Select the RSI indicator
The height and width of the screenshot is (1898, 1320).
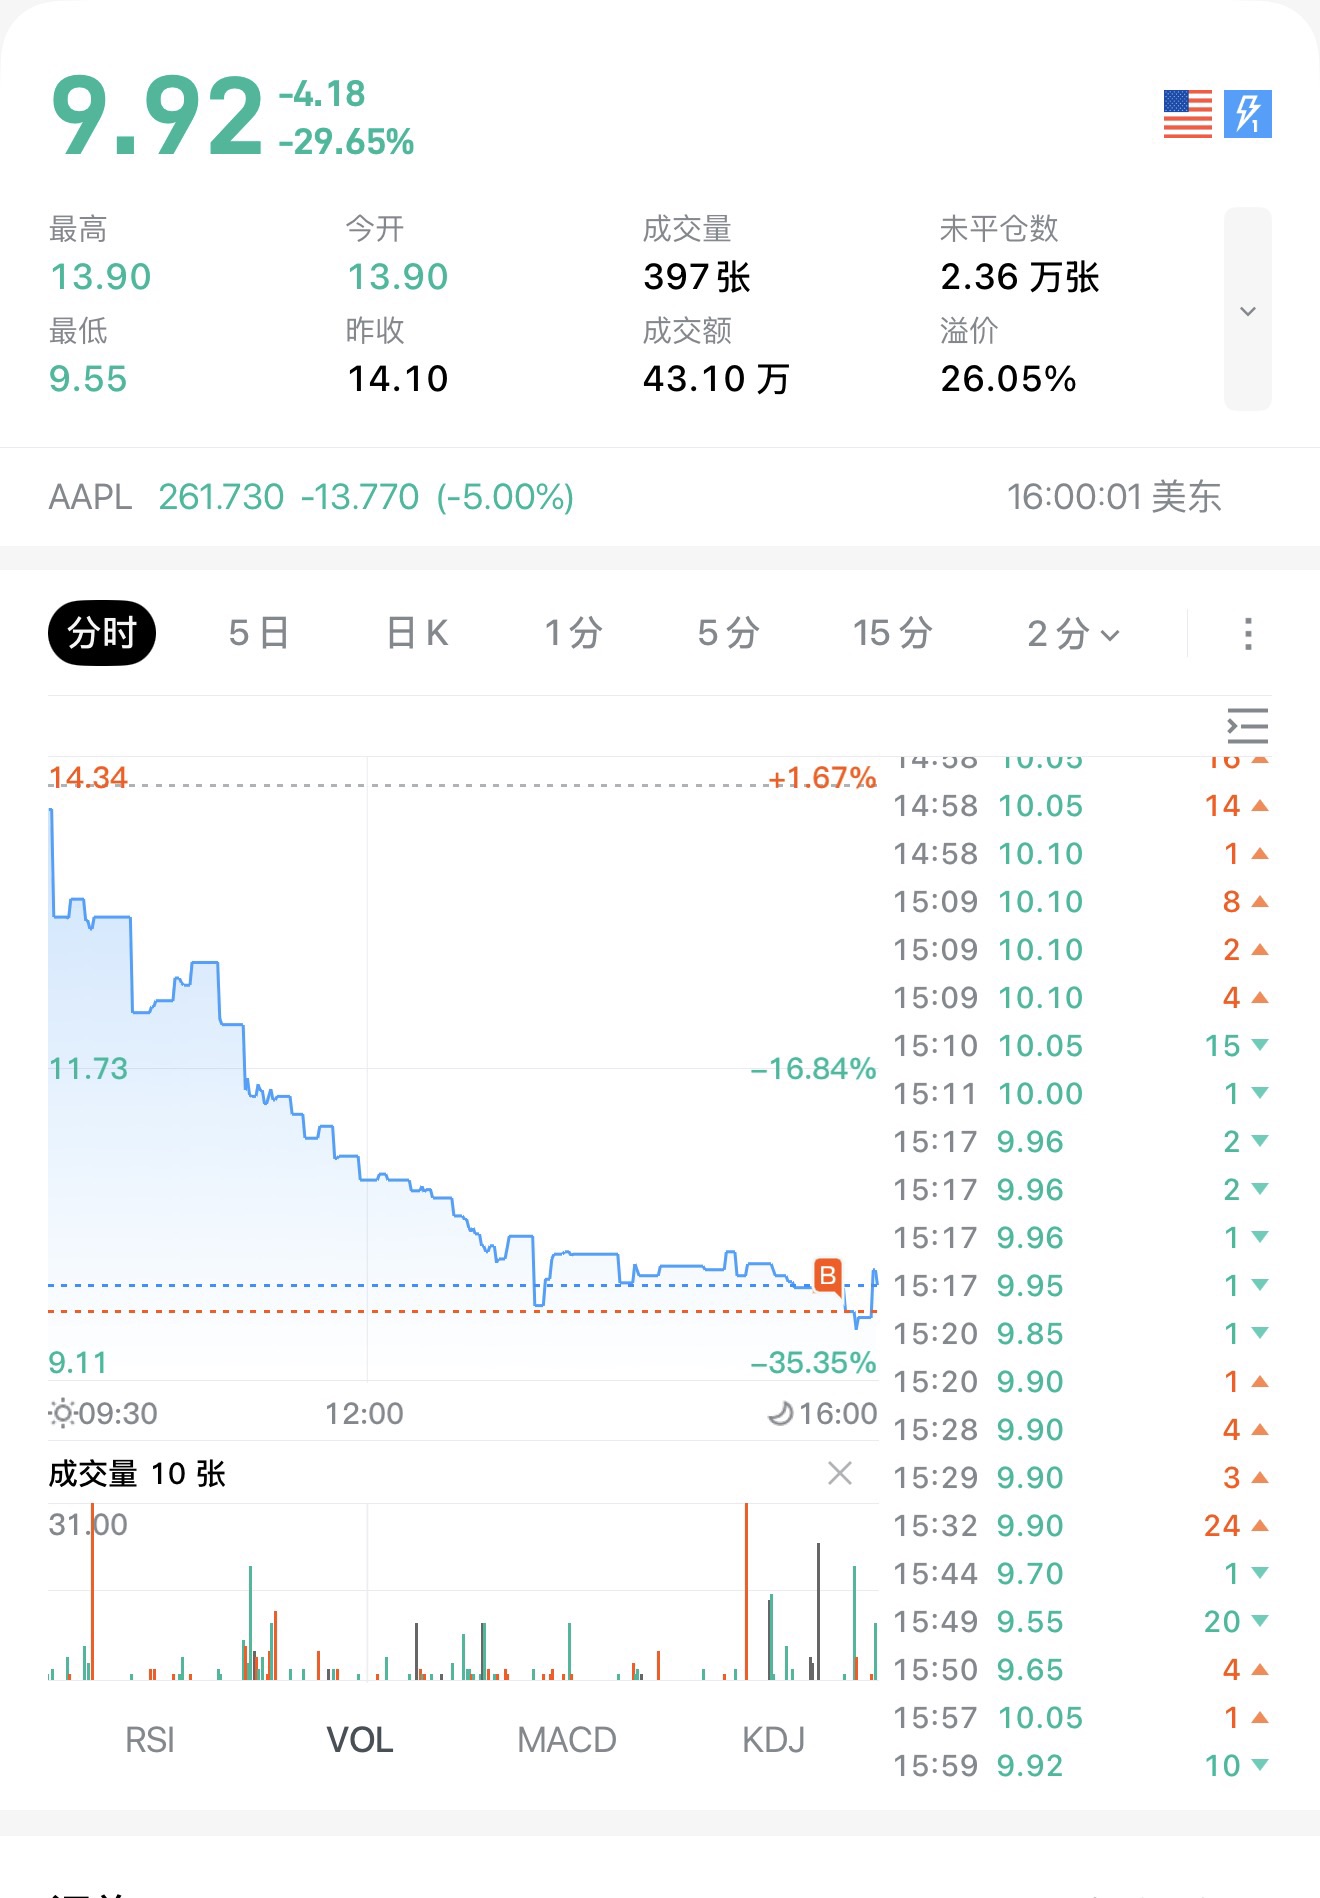[150, 1740]
